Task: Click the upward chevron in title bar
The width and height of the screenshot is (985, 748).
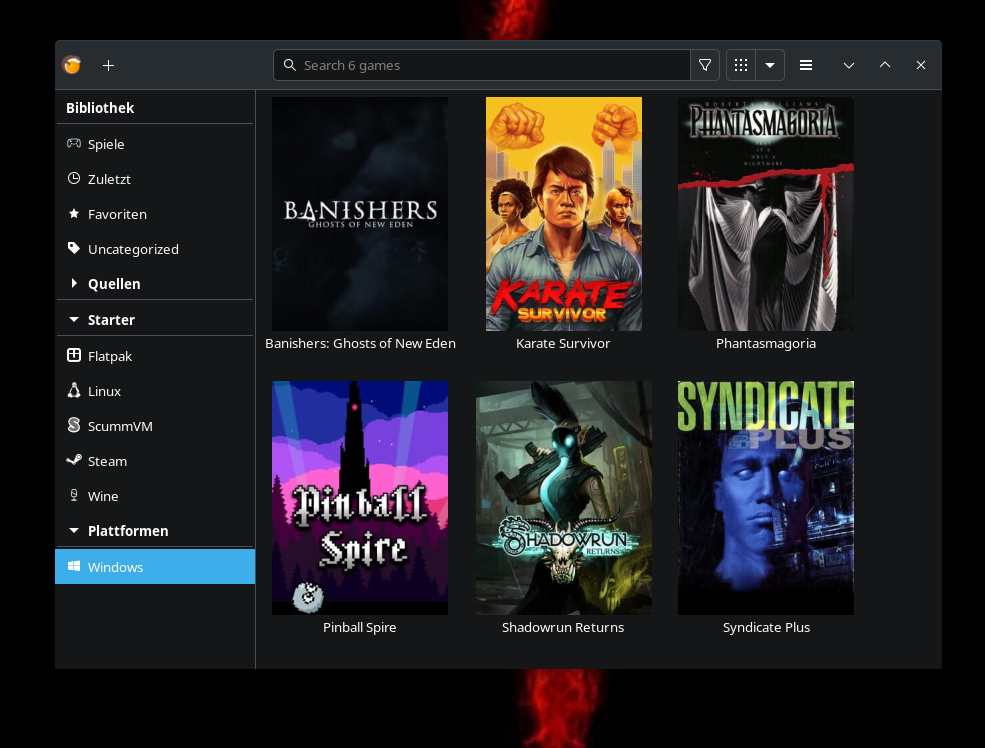Action: coord(884,65)
